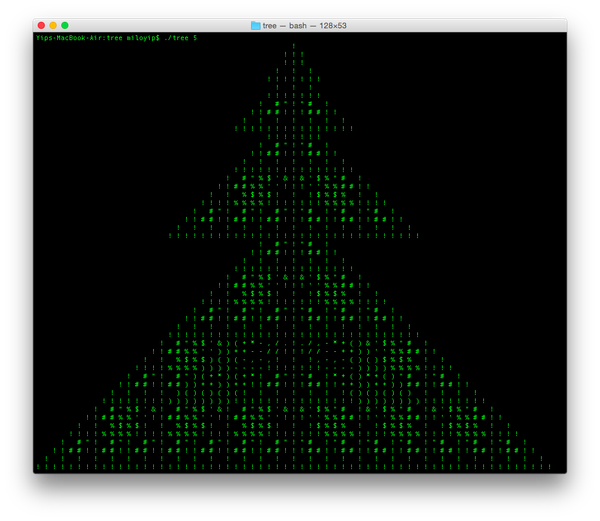The height and width of the screenshot is (521, 600).
Task: Click the black desktop left of the terminal window
Action: tap(15, 250)
